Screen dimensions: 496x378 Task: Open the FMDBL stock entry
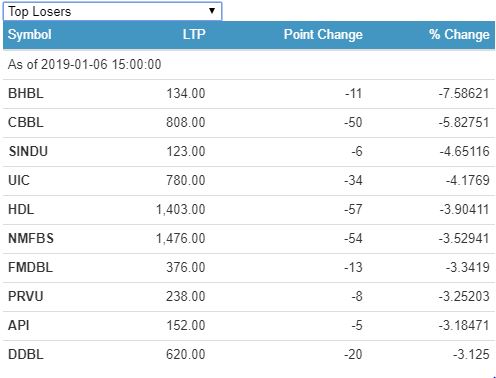pyautogui.click(x=31, y=267)
